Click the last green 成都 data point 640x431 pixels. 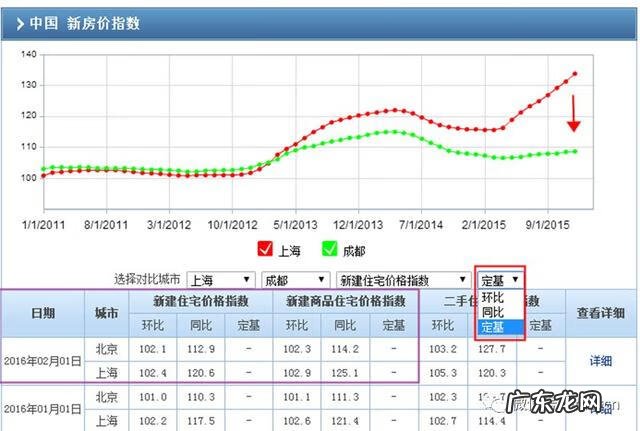coord(575,151)
